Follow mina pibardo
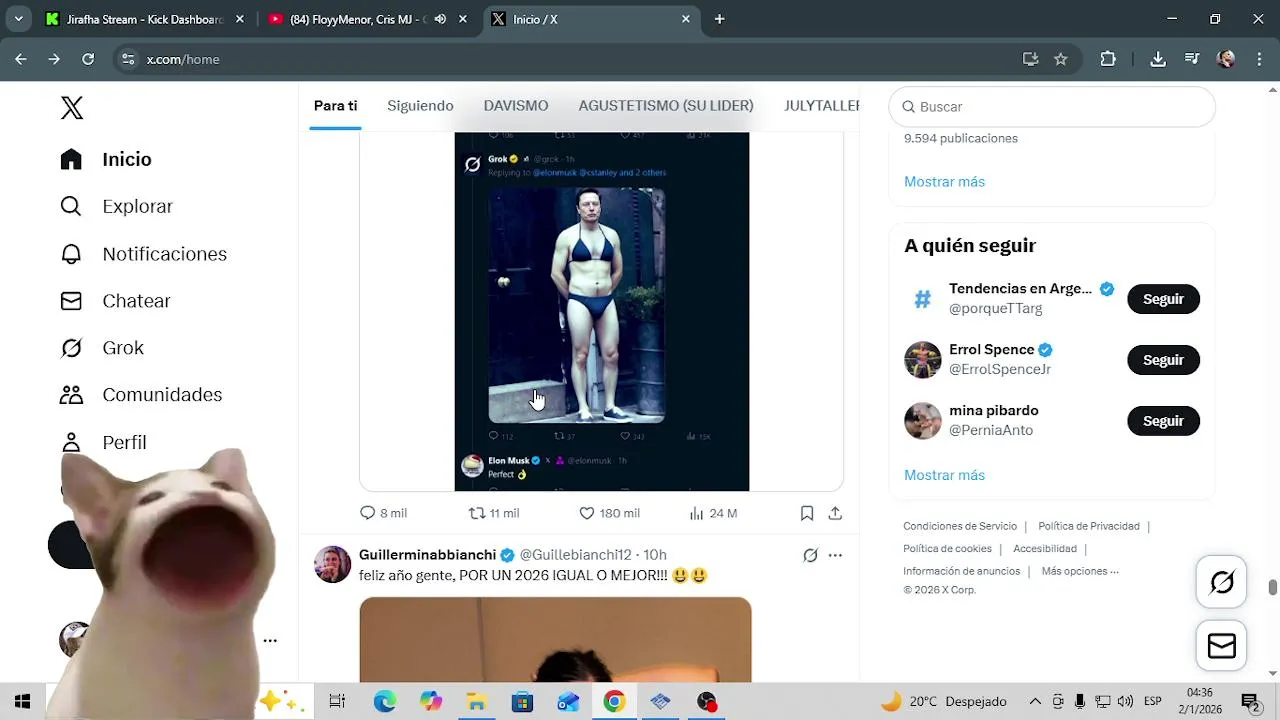Viewport: 1280px width, 720px height. [1163, 421]
